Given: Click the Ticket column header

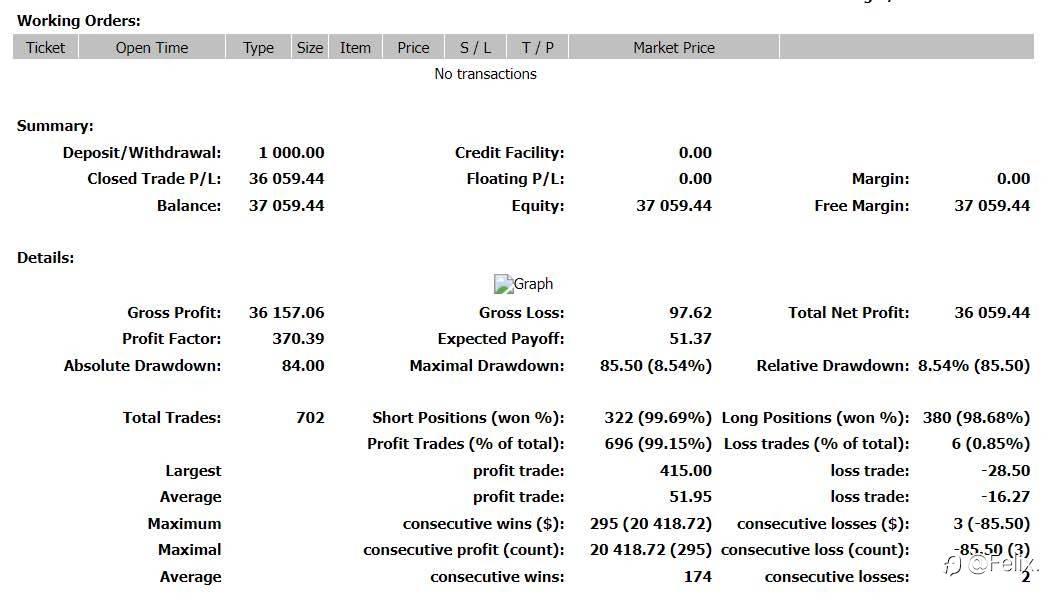Looking at the screenshot, I should [x=46, y=47].
